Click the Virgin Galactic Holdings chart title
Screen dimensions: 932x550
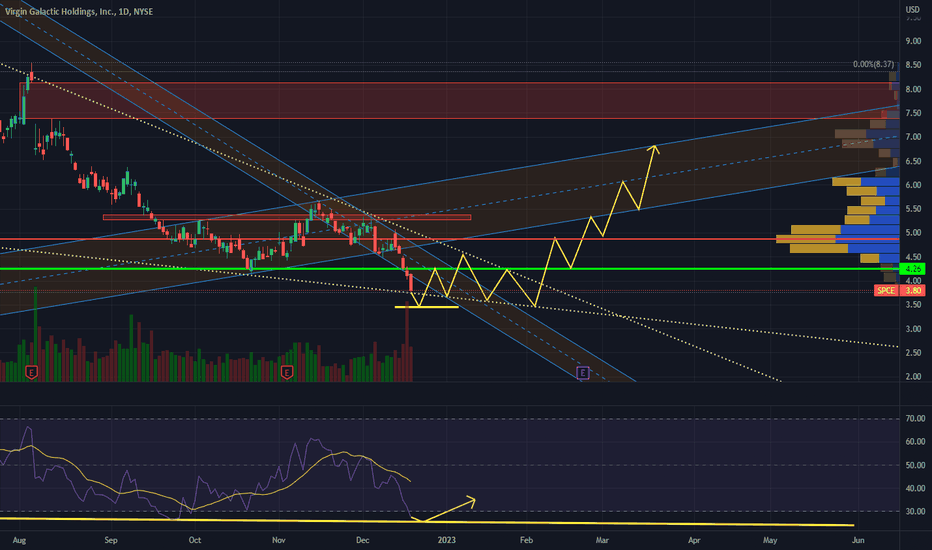(79, 11)
